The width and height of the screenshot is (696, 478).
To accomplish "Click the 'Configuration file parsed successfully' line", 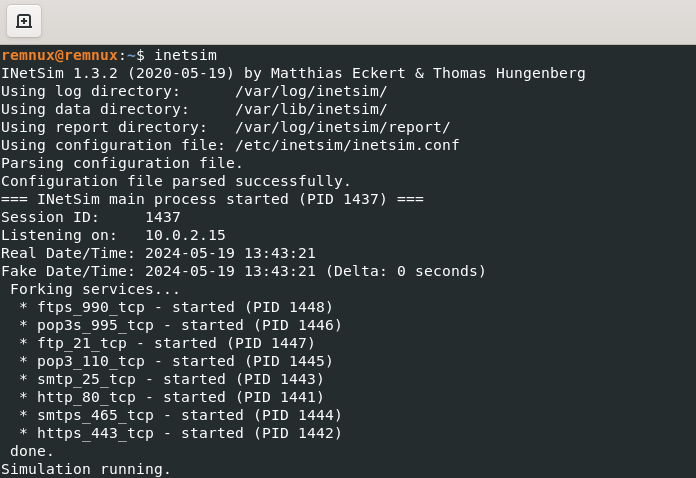I will click(x=176, y=181).
